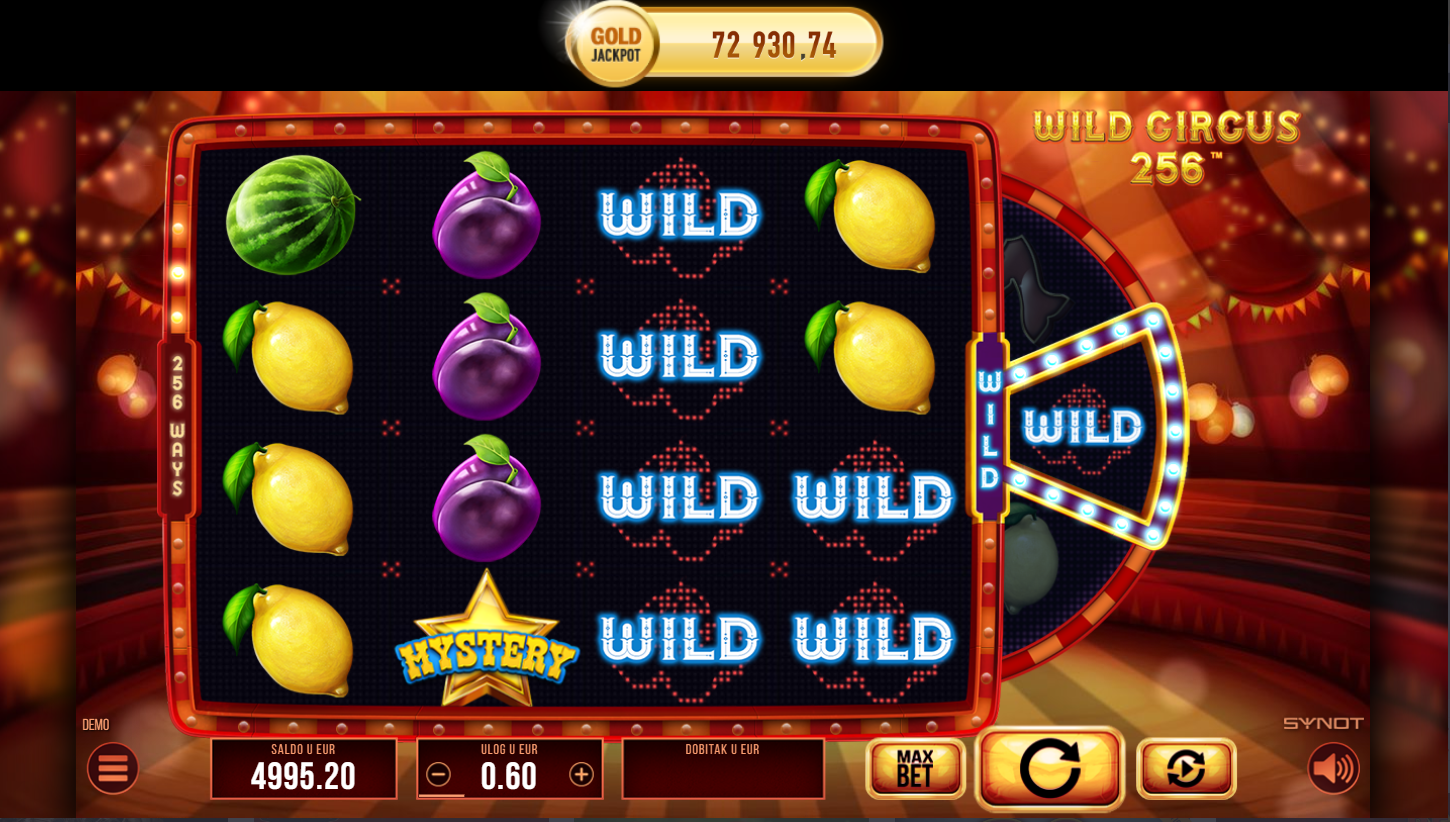Click the Mystery star symbol
This screenshot has height=822, width=1450.
486,640
